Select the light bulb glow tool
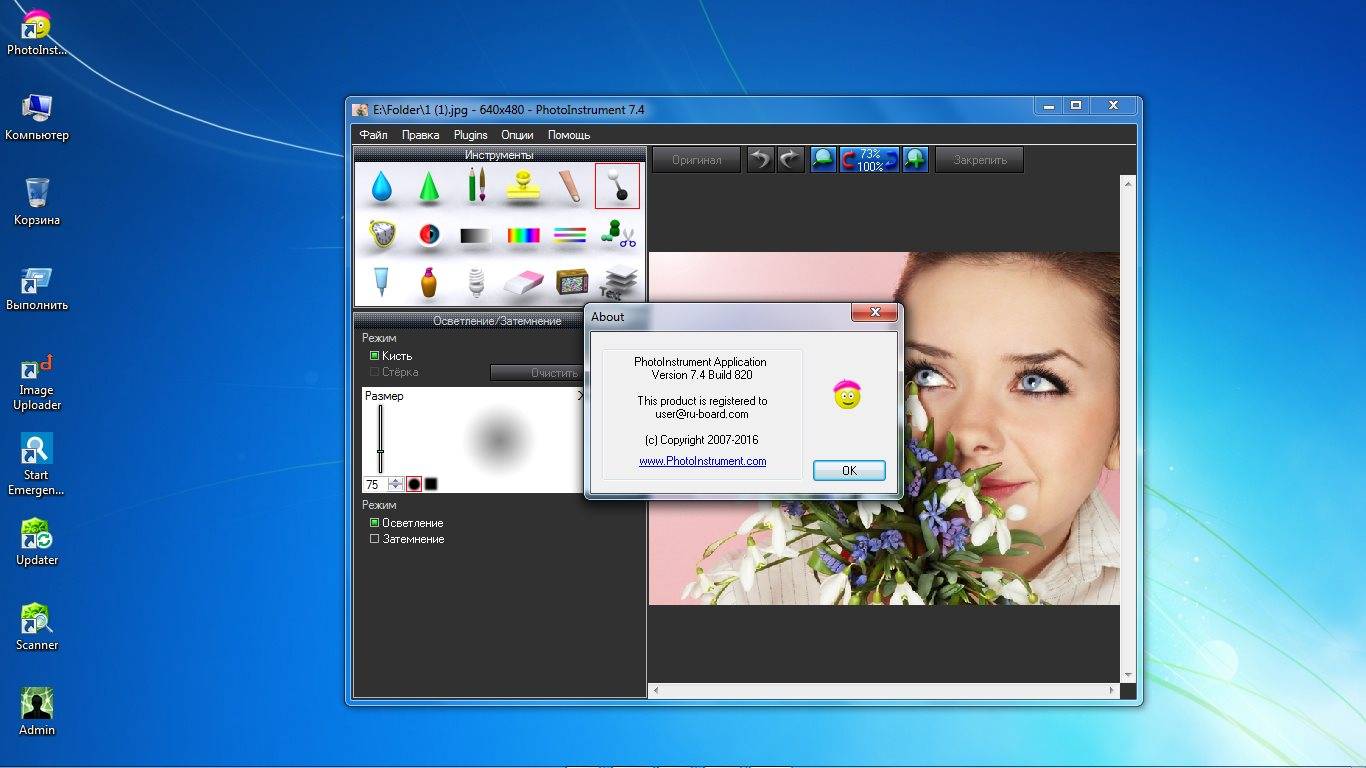 pyautogui.click(x=476, y=282)
